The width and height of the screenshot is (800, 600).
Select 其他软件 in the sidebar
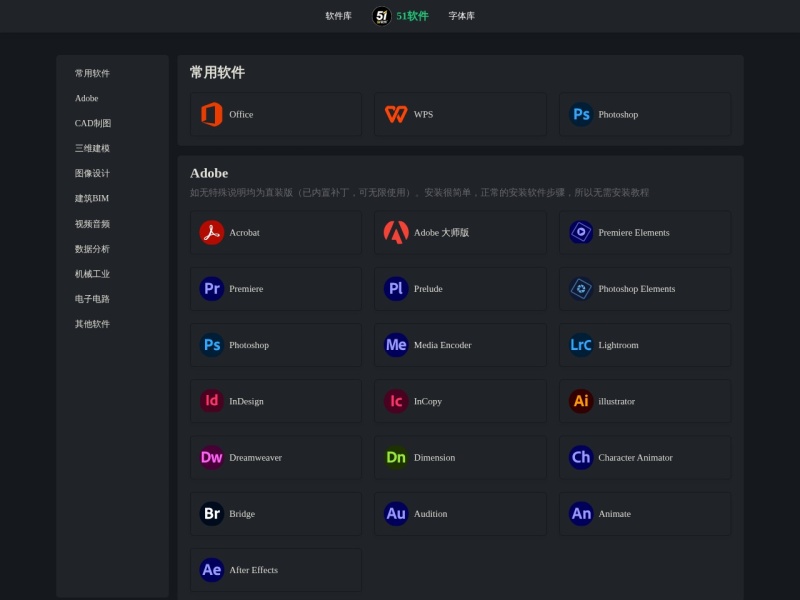[x=92, y=323]
